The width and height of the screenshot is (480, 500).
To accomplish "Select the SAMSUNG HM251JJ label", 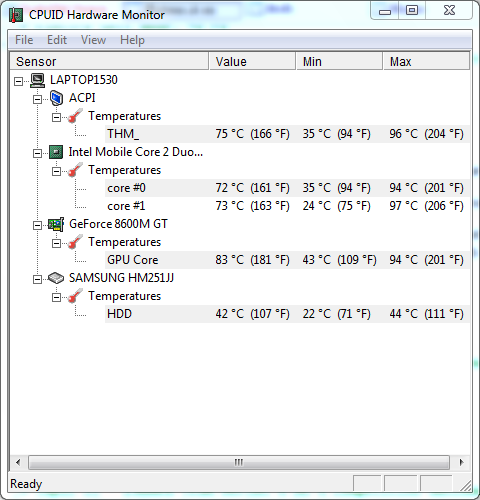I will 121,278.
